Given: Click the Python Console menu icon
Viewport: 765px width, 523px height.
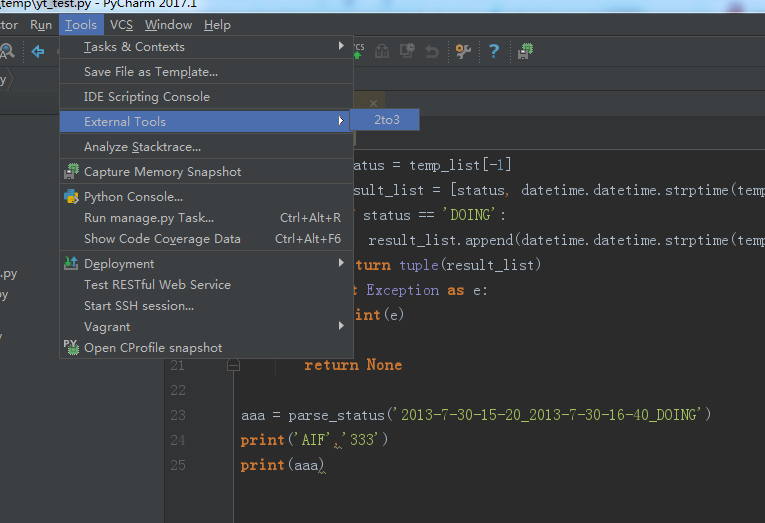Looking at the screenshot, I should pos(71,197).
